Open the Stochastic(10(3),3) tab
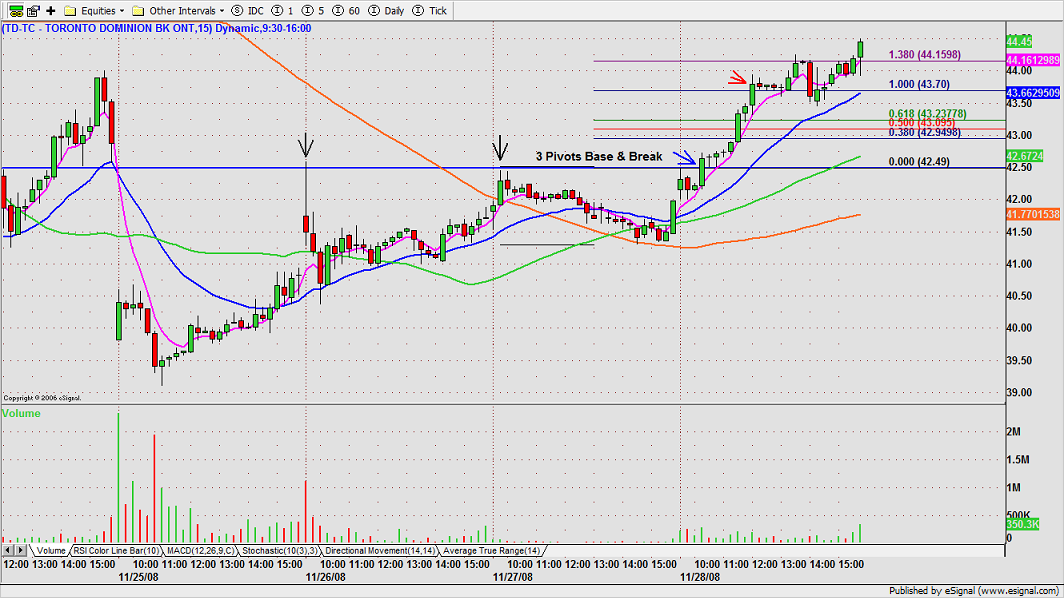1064x598 pixels. tap(280, 550)
